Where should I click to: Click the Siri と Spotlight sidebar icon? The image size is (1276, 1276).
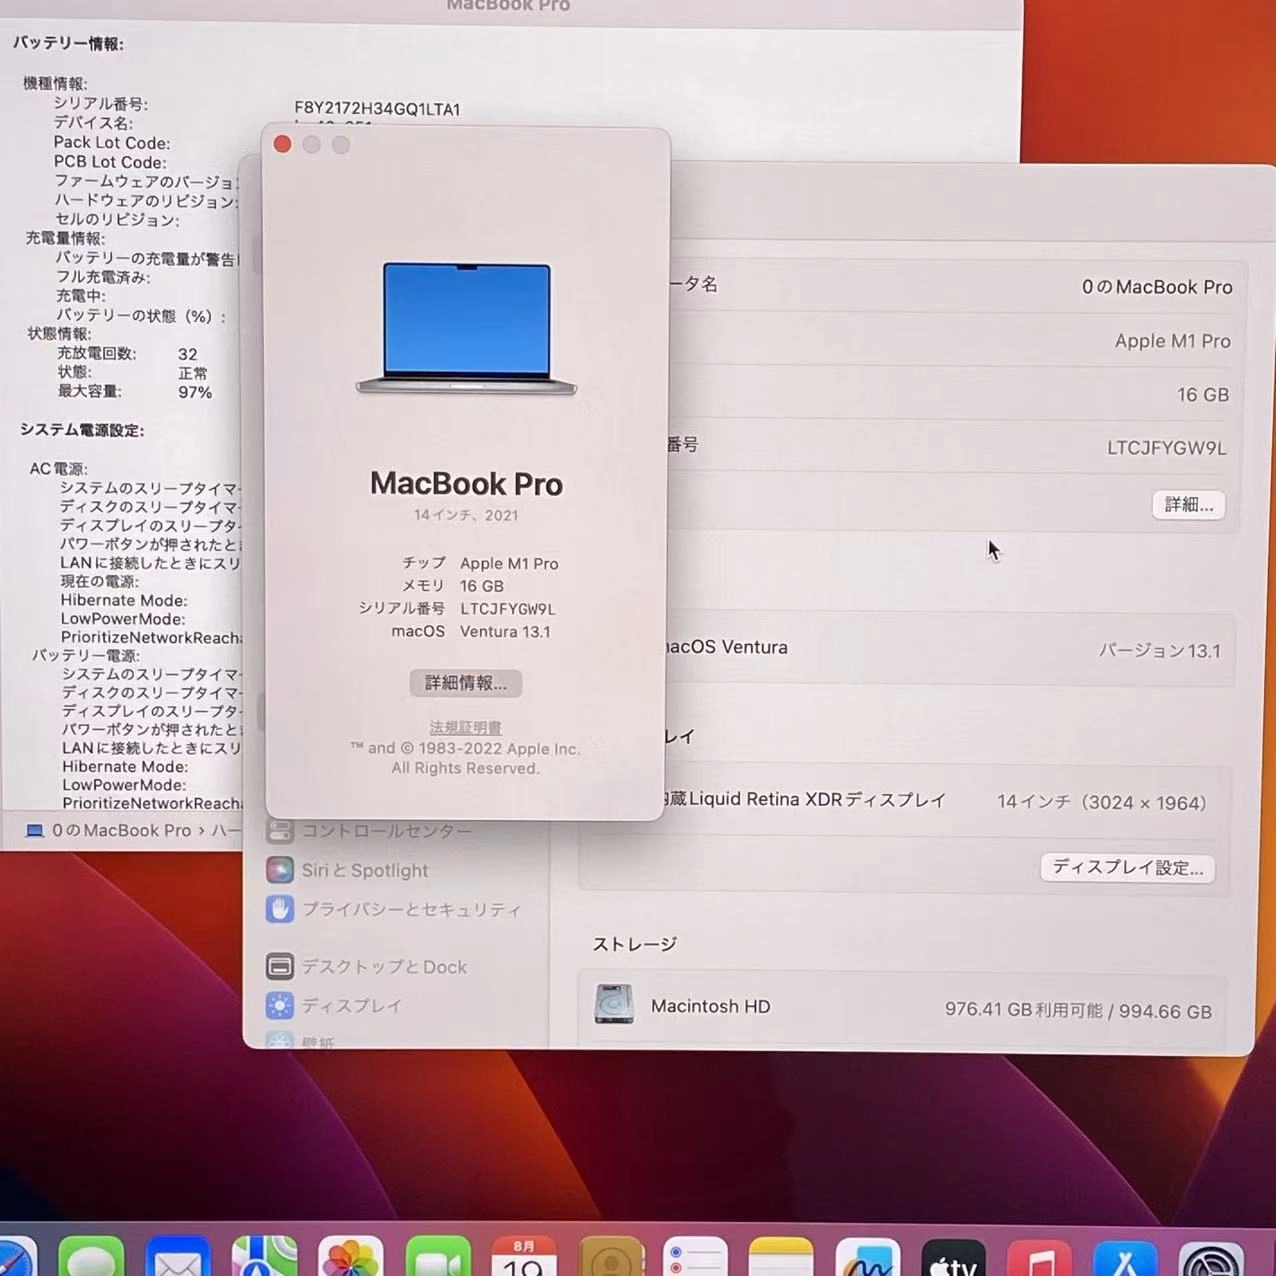(x=280, y=870)
